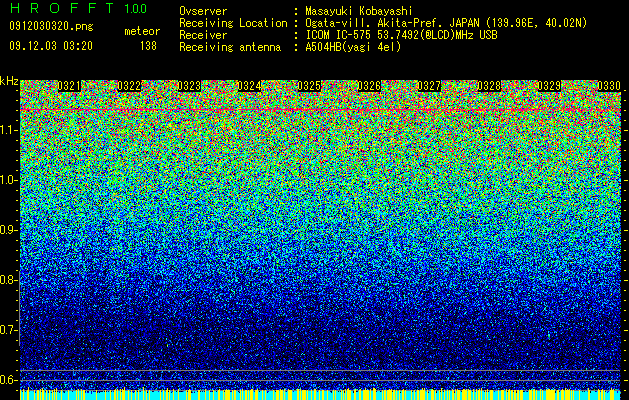Select the 0323 time marker

[x=189, y=86]
